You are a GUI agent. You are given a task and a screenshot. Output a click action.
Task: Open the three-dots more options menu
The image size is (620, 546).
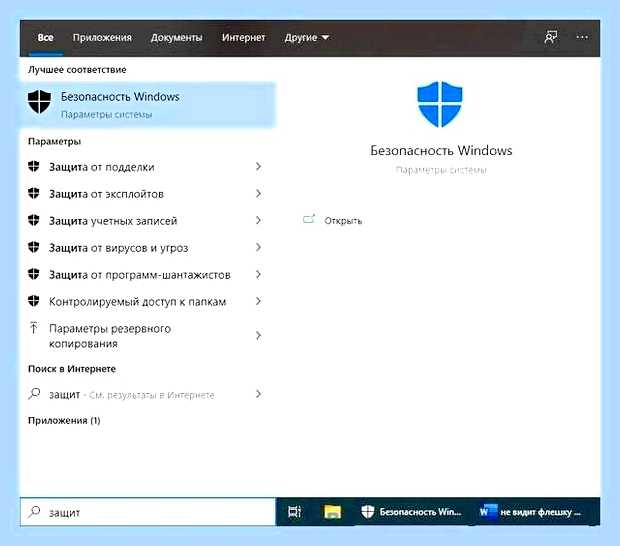[582, 37]
